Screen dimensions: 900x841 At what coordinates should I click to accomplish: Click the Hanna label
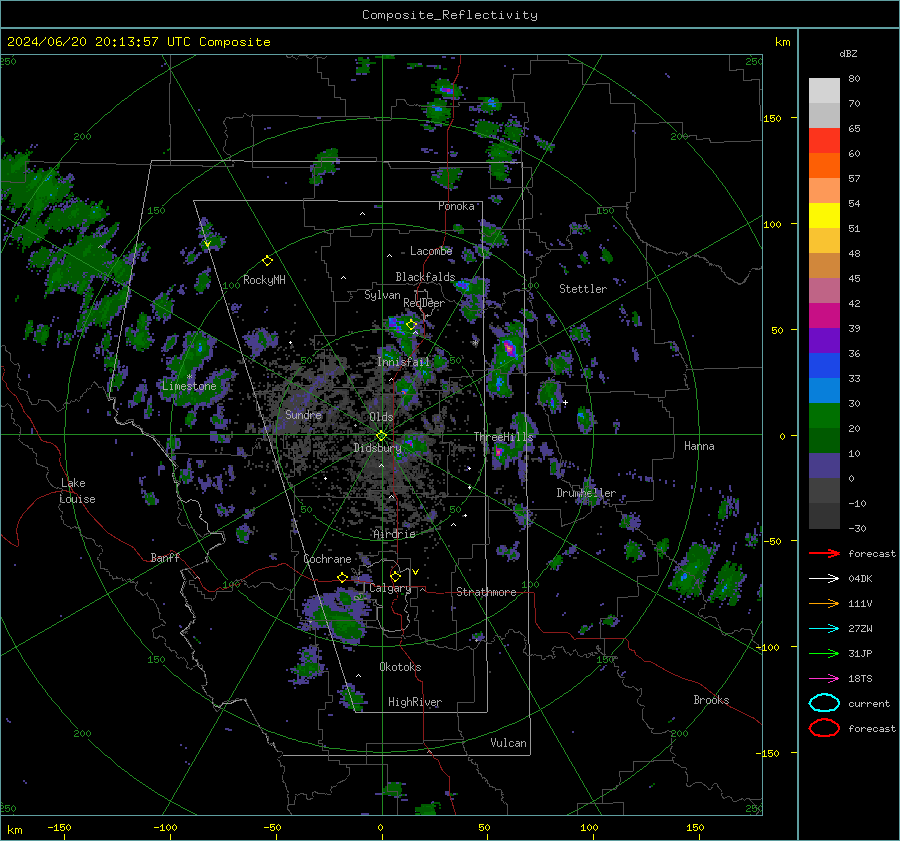(699, 446)
